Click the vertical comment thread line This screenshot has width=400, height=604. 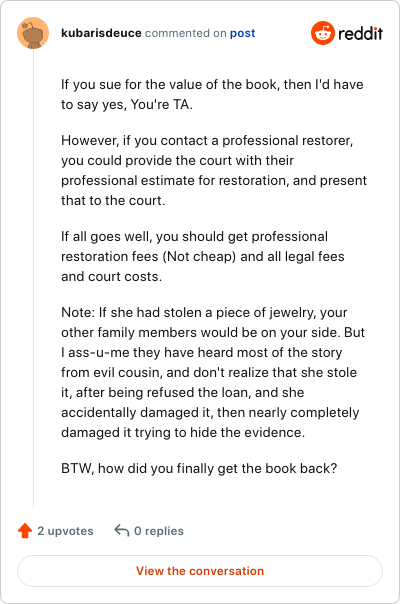(34, 277)
